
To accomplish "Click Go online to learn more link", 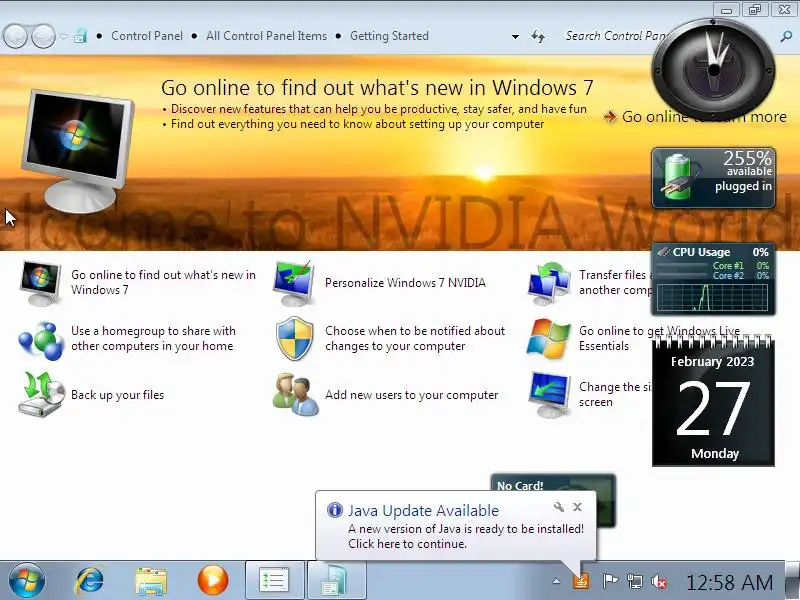I will tap(704, 117).
